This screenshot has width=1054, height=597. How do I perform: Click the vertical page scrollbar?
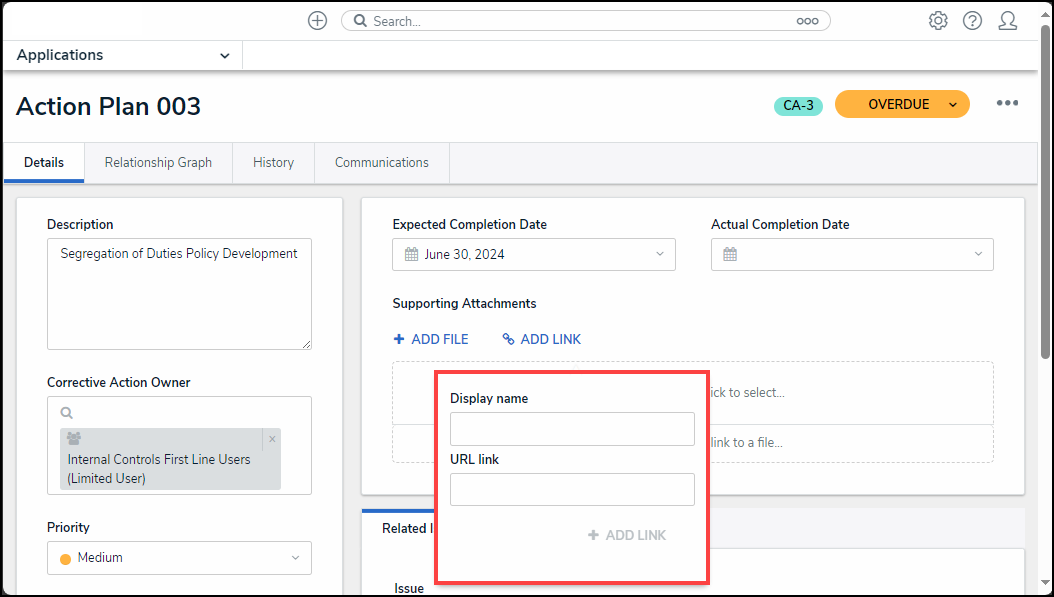point(1046,200)
